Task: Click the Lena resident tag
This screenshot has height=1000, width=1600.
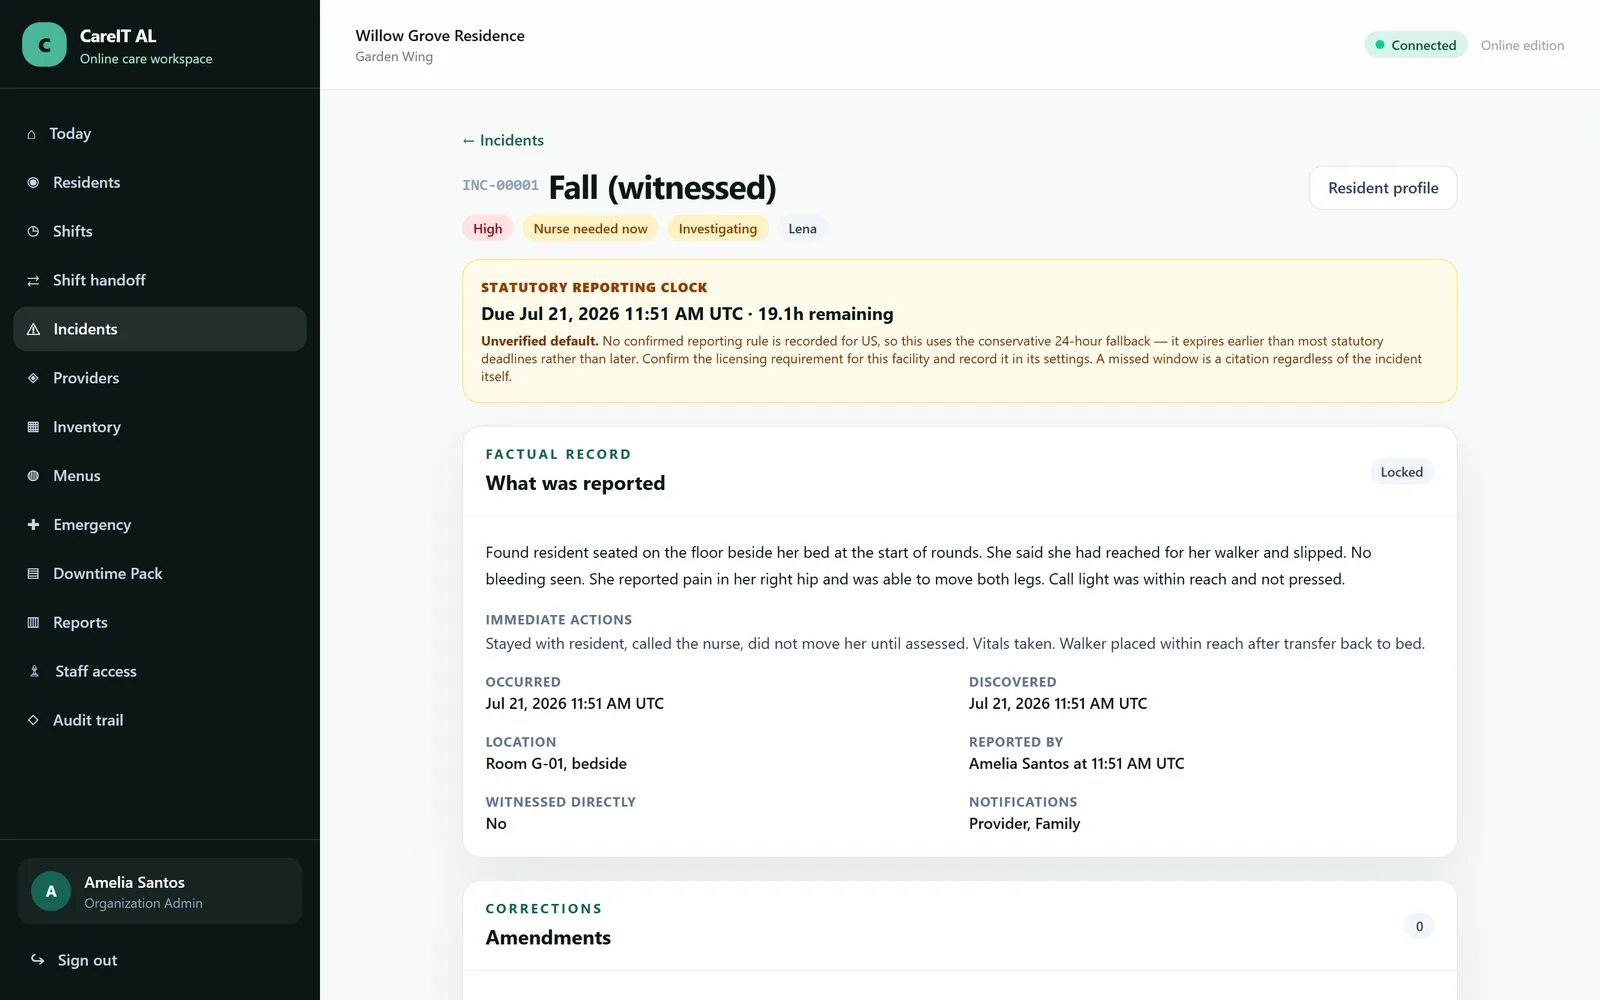Action: [803, 229]
